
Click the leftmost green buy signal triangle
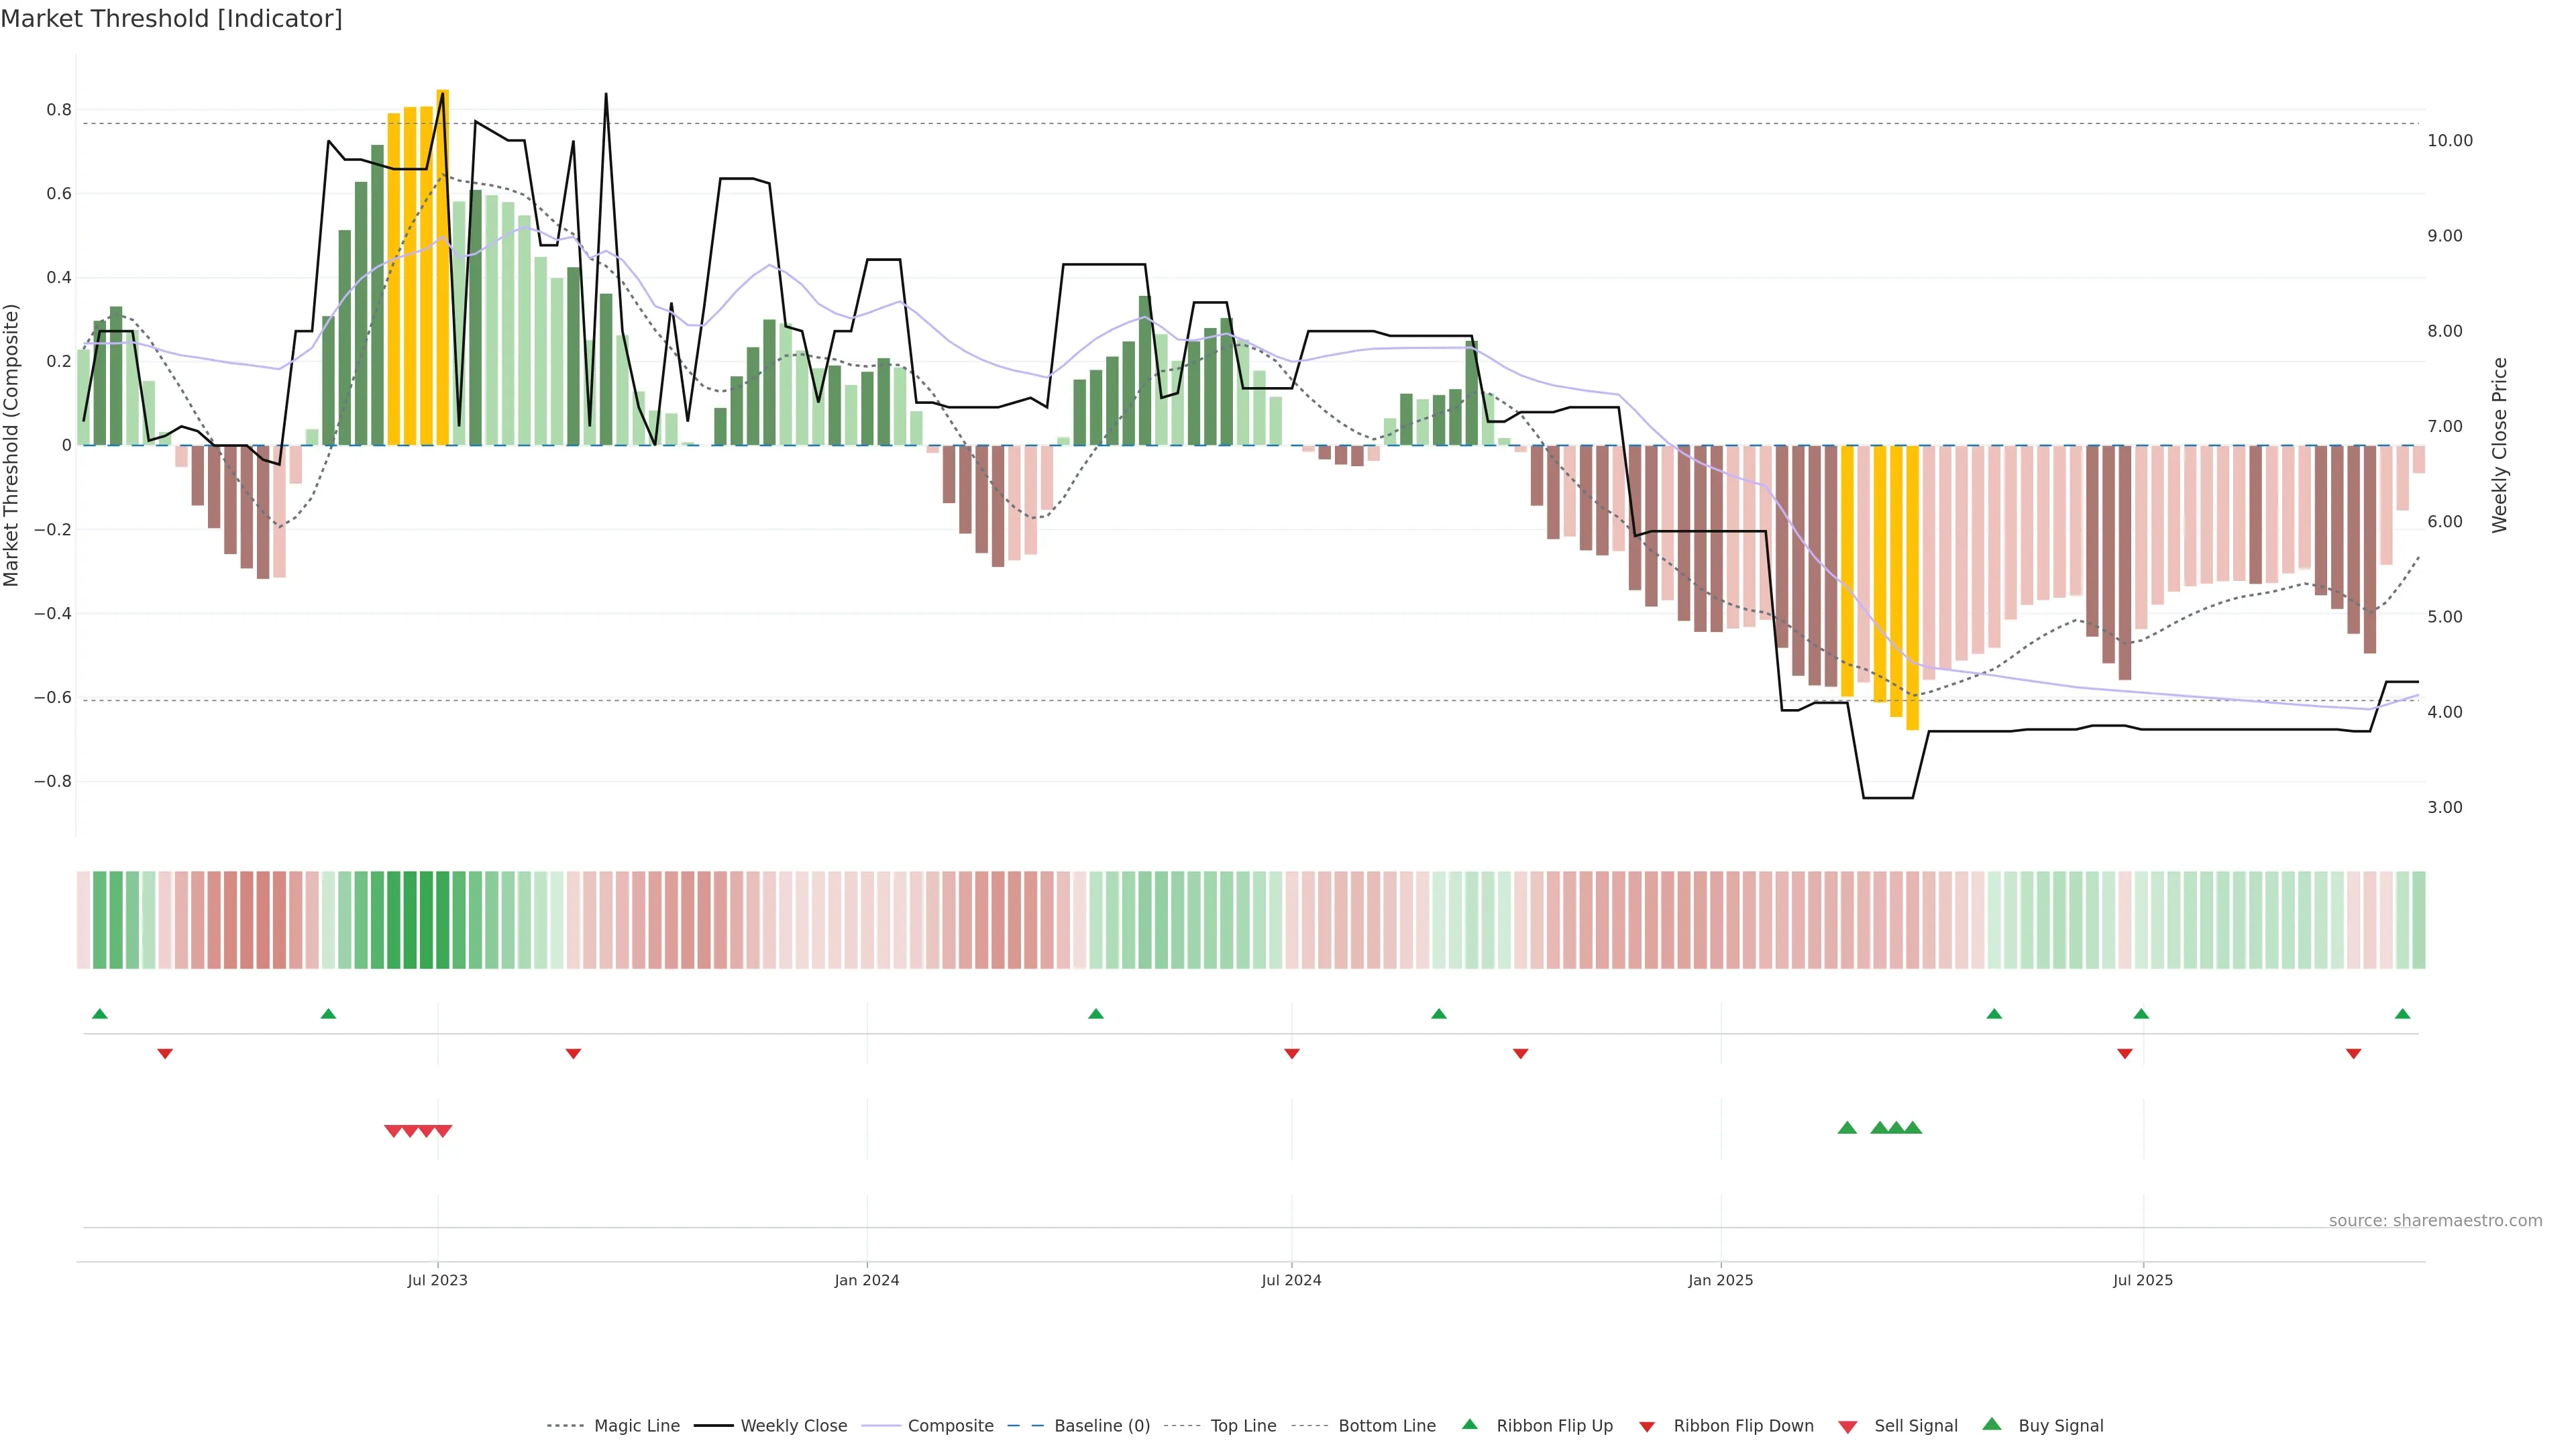pos(1847,1128)
